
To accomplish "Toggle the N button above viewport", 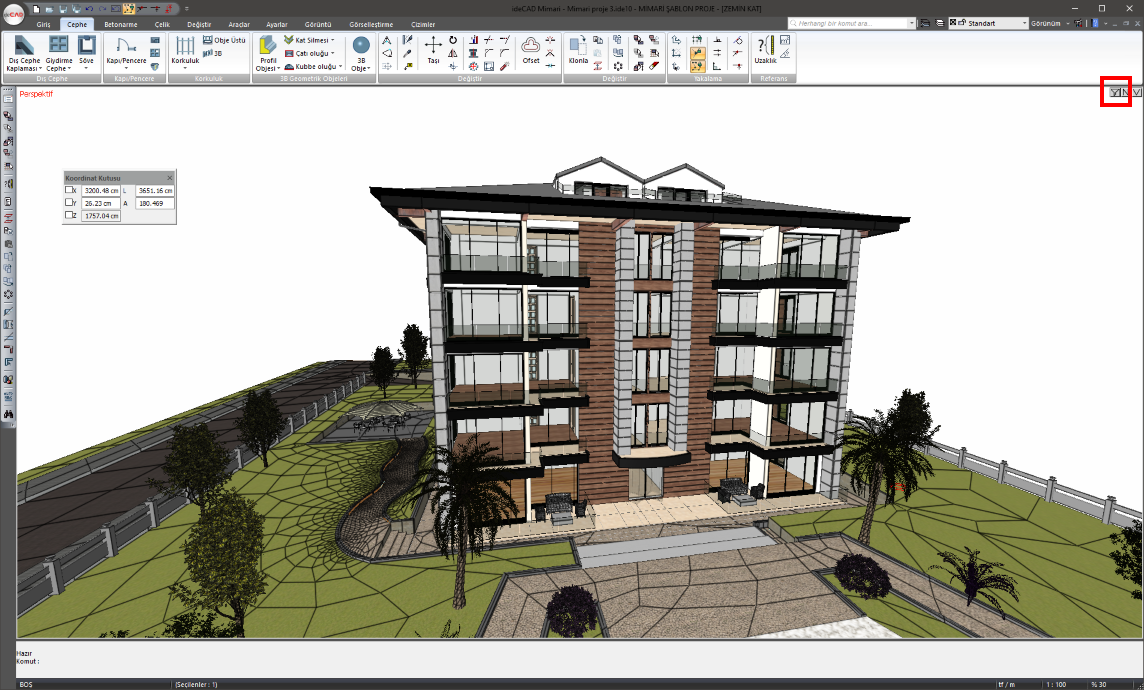I will [x=1125, y=92].
